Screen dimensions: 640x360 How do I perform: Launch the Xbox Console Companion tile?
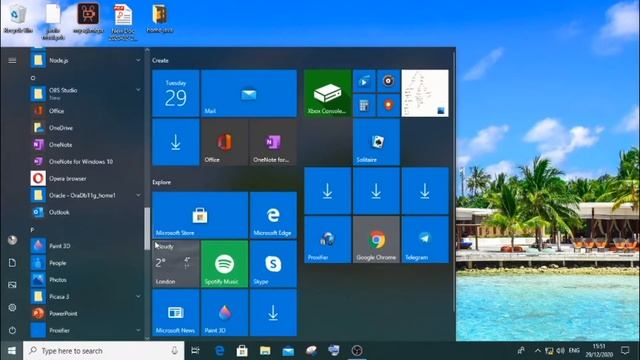(328, 93)
